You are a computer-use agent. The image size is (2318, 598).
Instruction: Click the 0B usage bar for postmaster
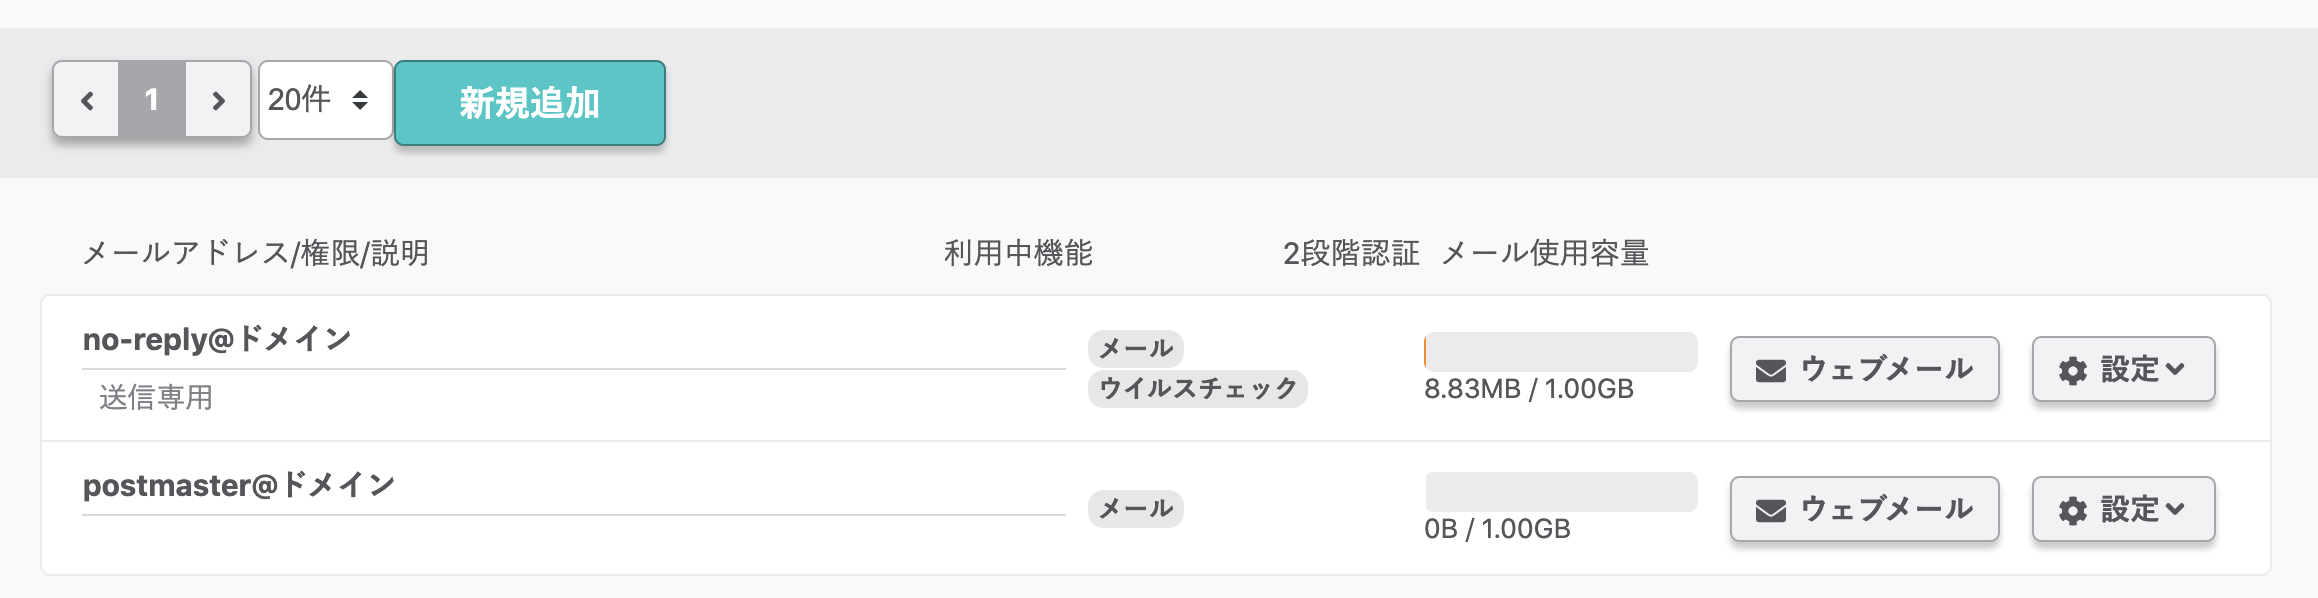pos(1560,490)
